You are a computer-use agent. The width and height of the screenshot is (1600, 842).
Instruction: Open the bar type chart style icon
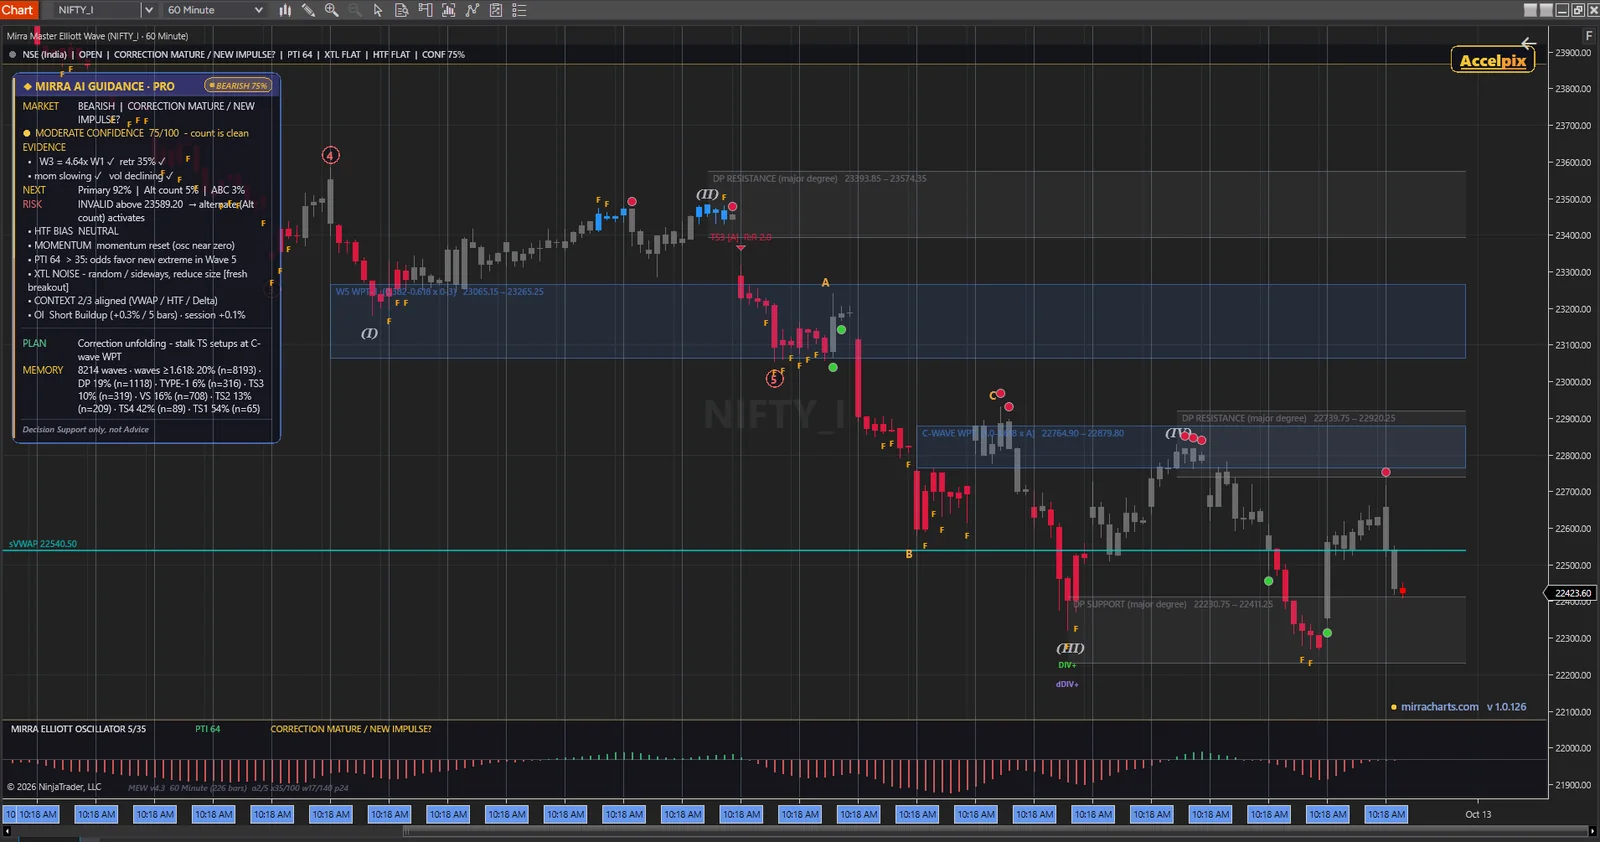(x=285, y=10)
